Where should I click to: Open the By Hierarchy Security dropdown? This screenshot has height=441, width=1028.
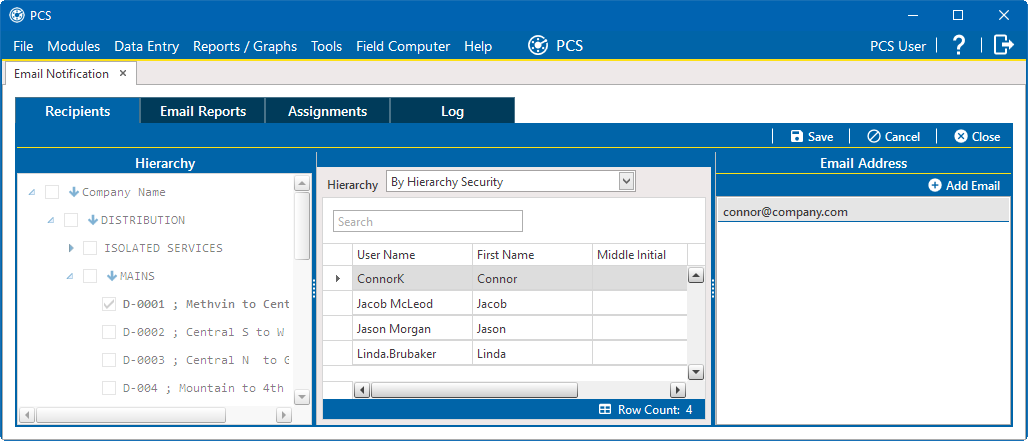pyautogui.click(x=627, y=182)
